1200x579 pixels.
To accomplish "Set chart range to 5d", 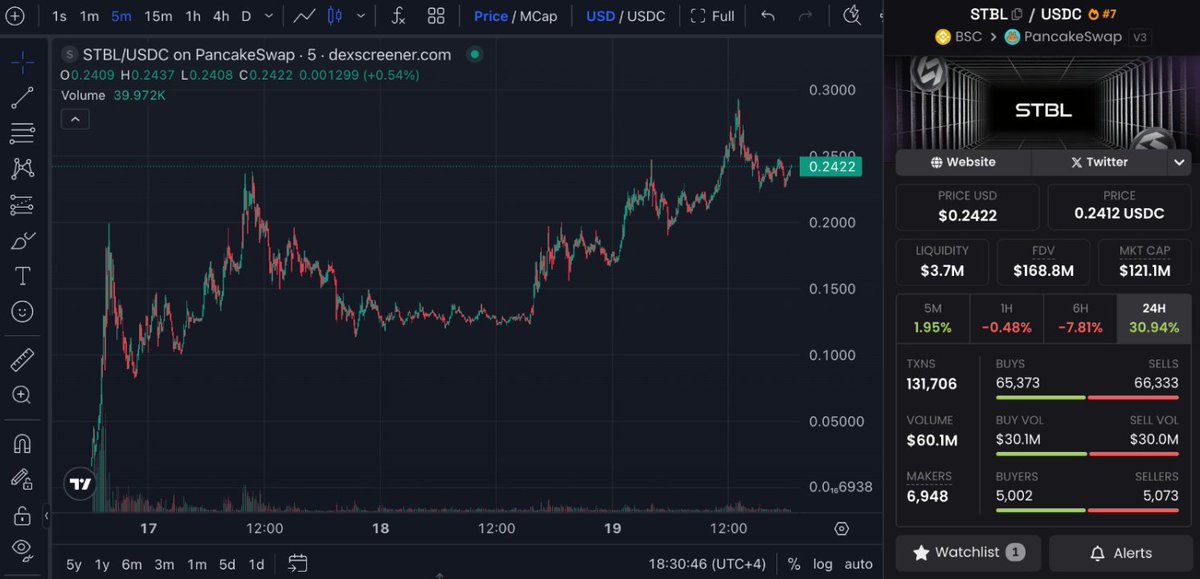I will (227, 564).
